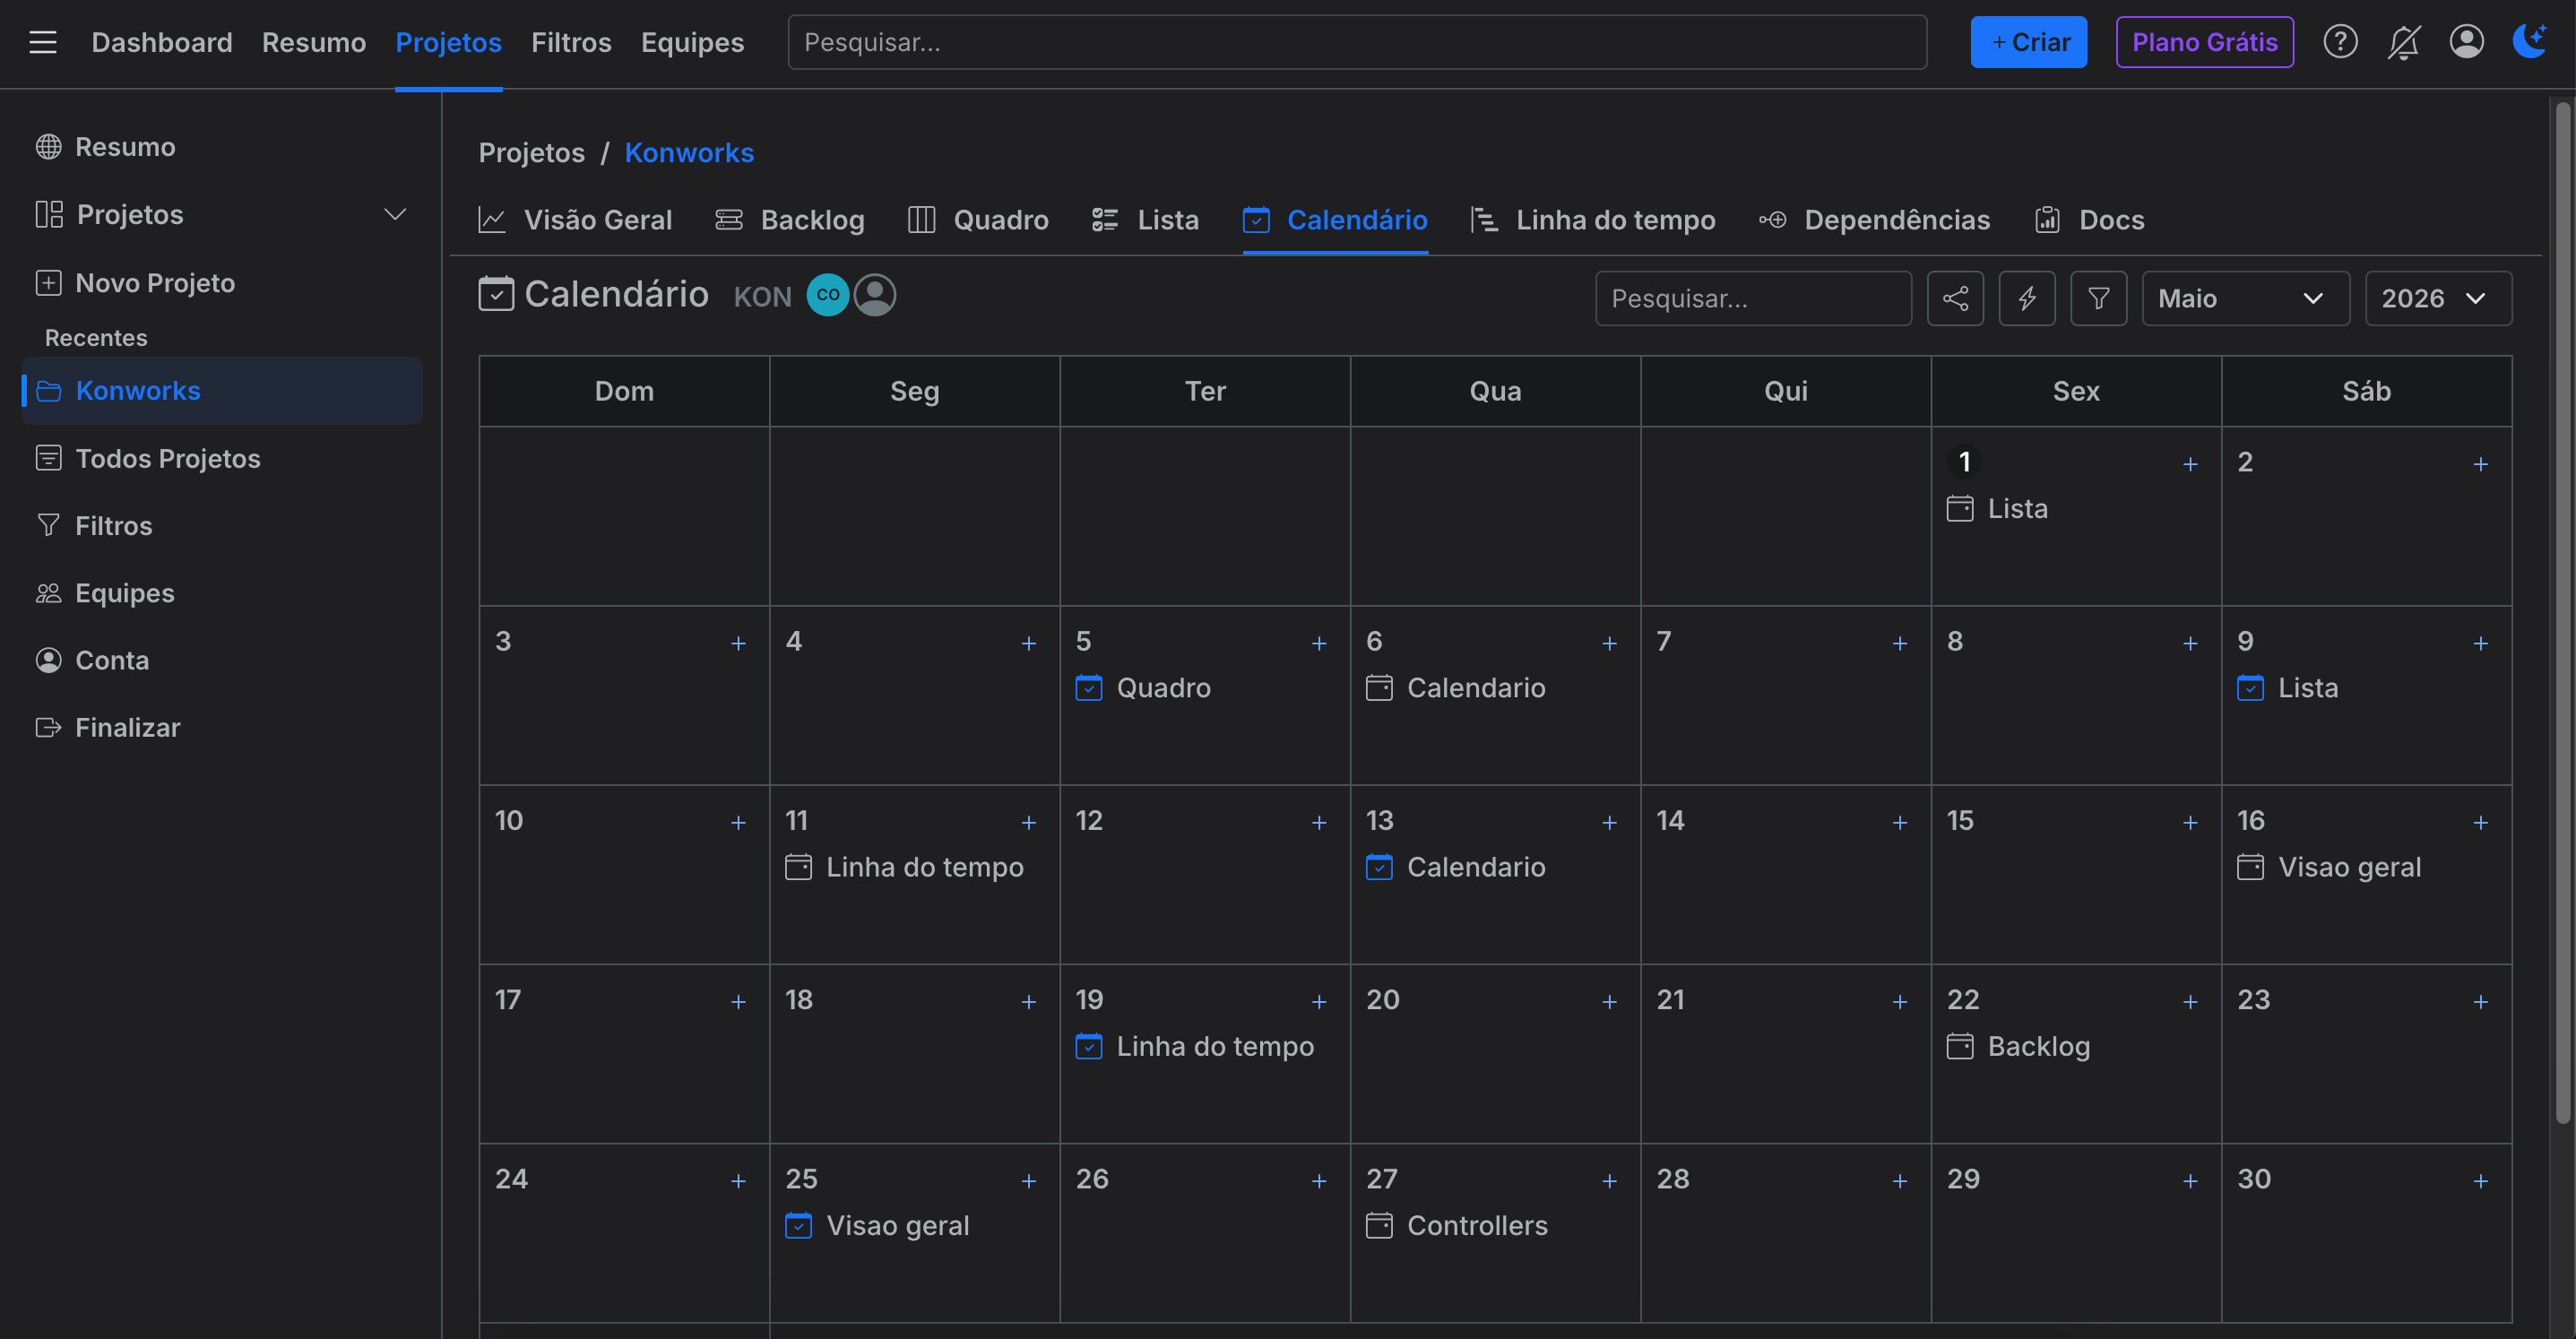
Task: Open the 2026 year dropdown
Action: (2438, 298)
